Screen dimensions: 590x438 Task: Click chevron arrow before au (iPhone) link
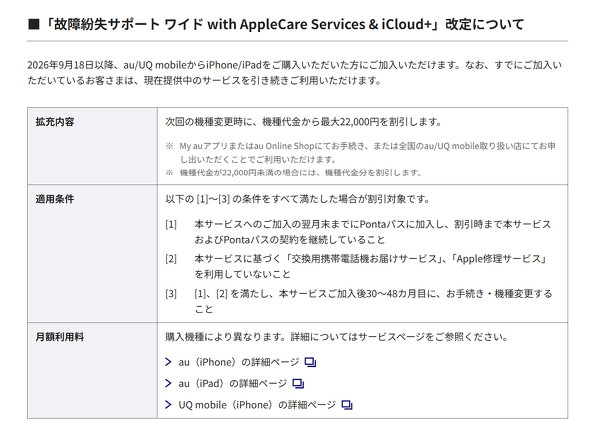coord(168,362)
